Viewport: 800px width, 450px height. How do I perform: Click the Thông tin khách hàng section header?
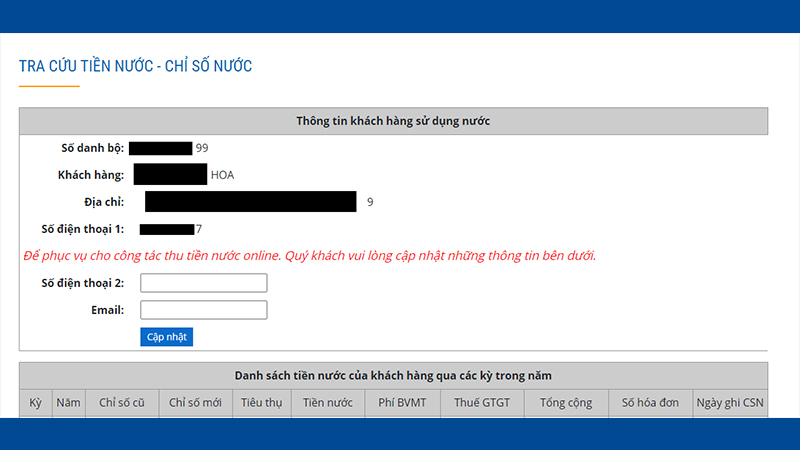click(x=393, y=121)
